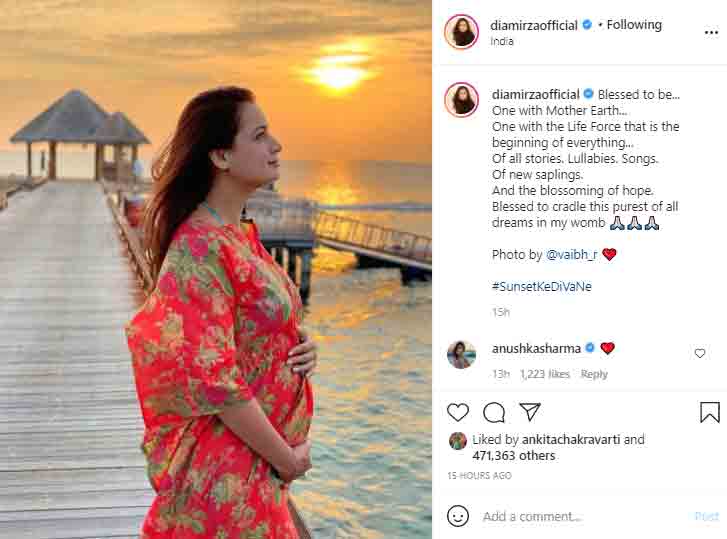
Task: Like anushkasharma's comment with small heart
Action: (x=700, y=353)
